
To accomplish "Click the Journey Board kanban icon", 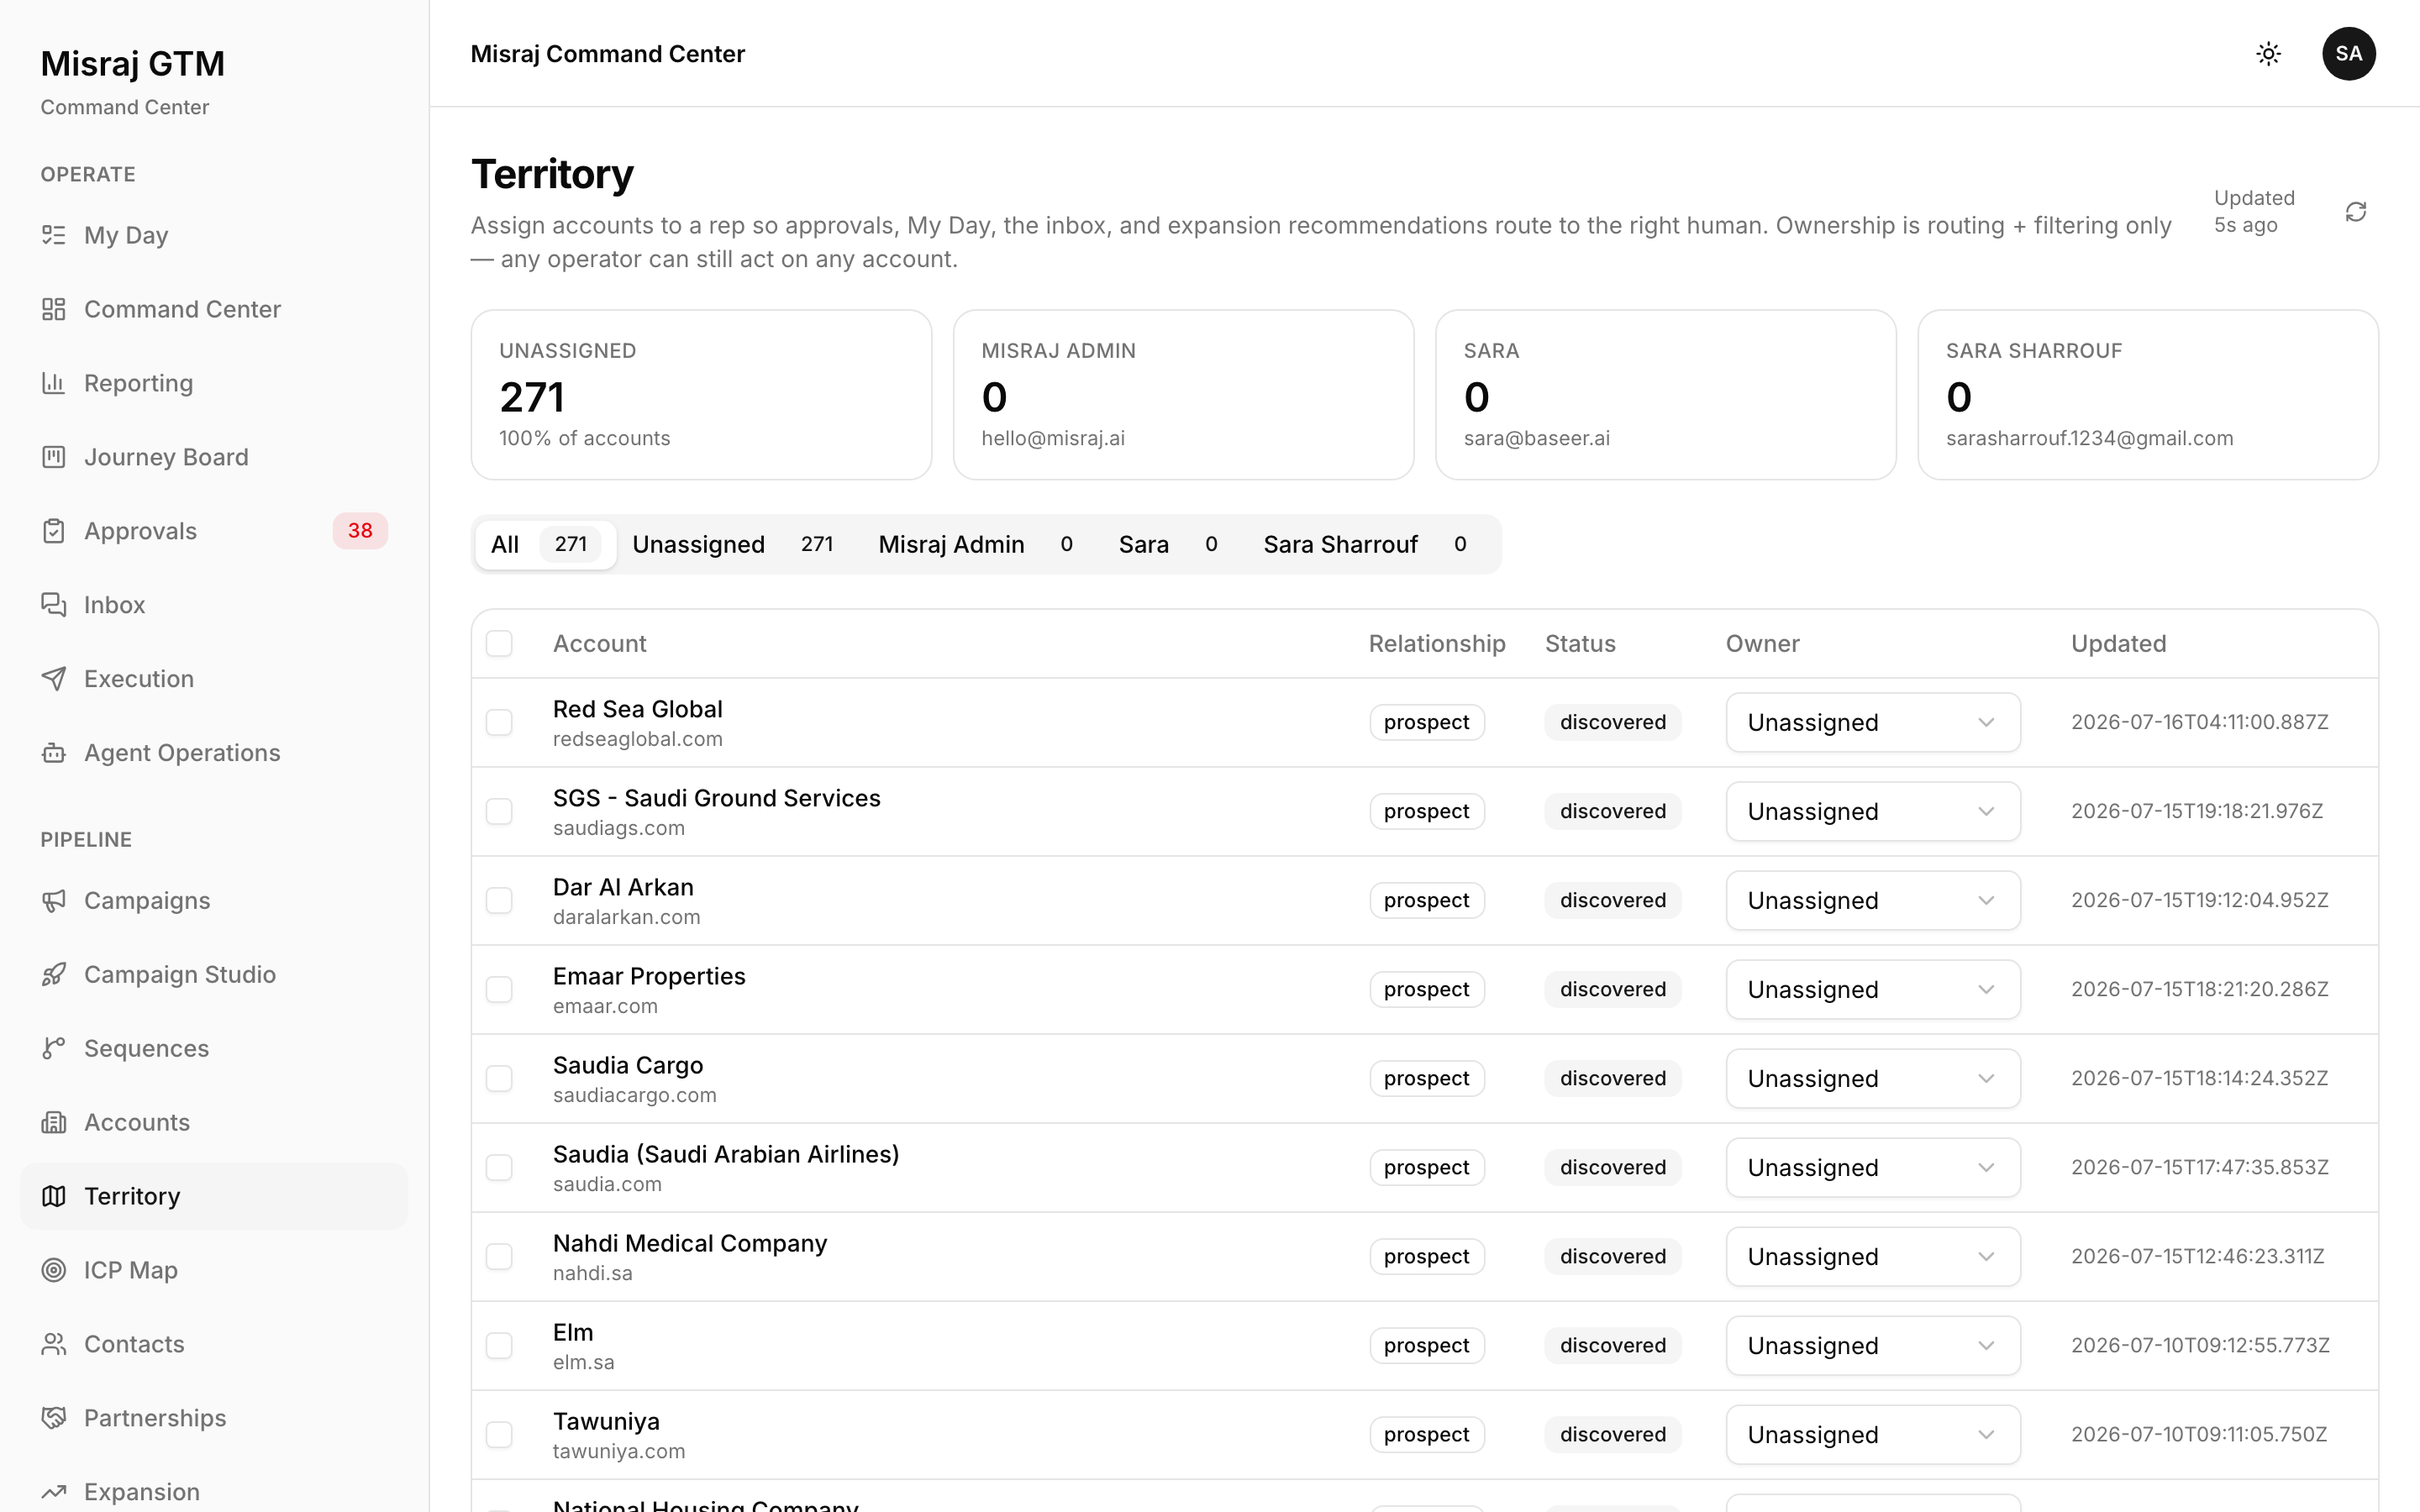I will click(x=54, y=457).
